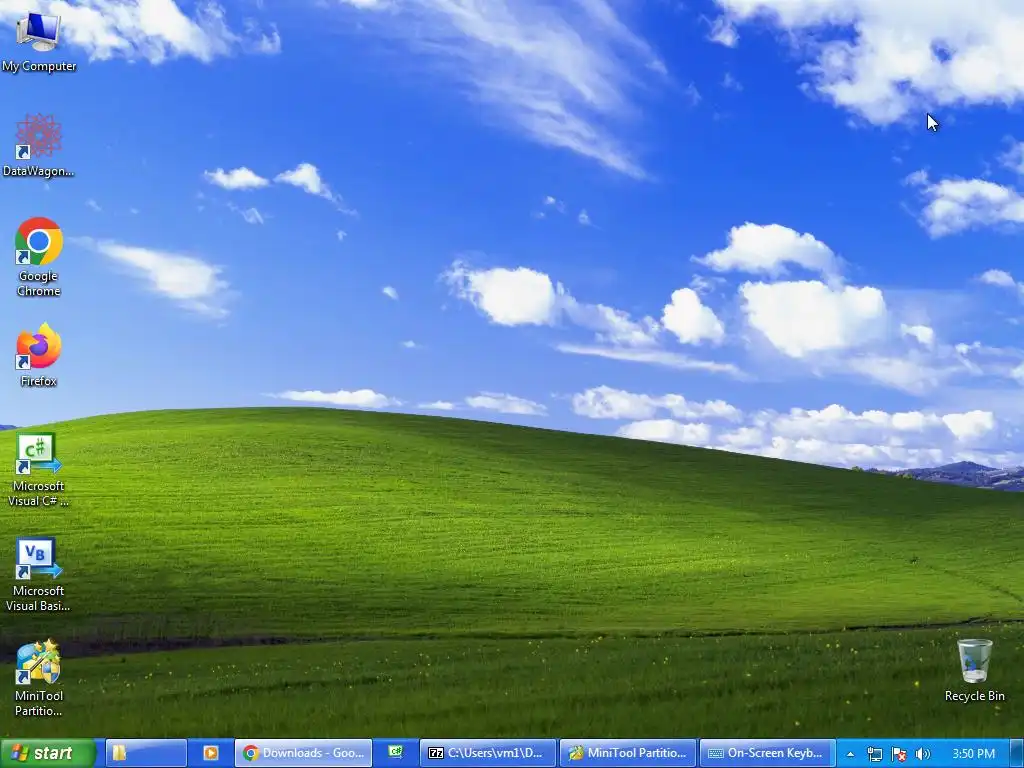The image size is (1024, 768).
Task: Select the Google Chrome desktop shortcut
Action: pyautogui.click(x=39, y=257)
